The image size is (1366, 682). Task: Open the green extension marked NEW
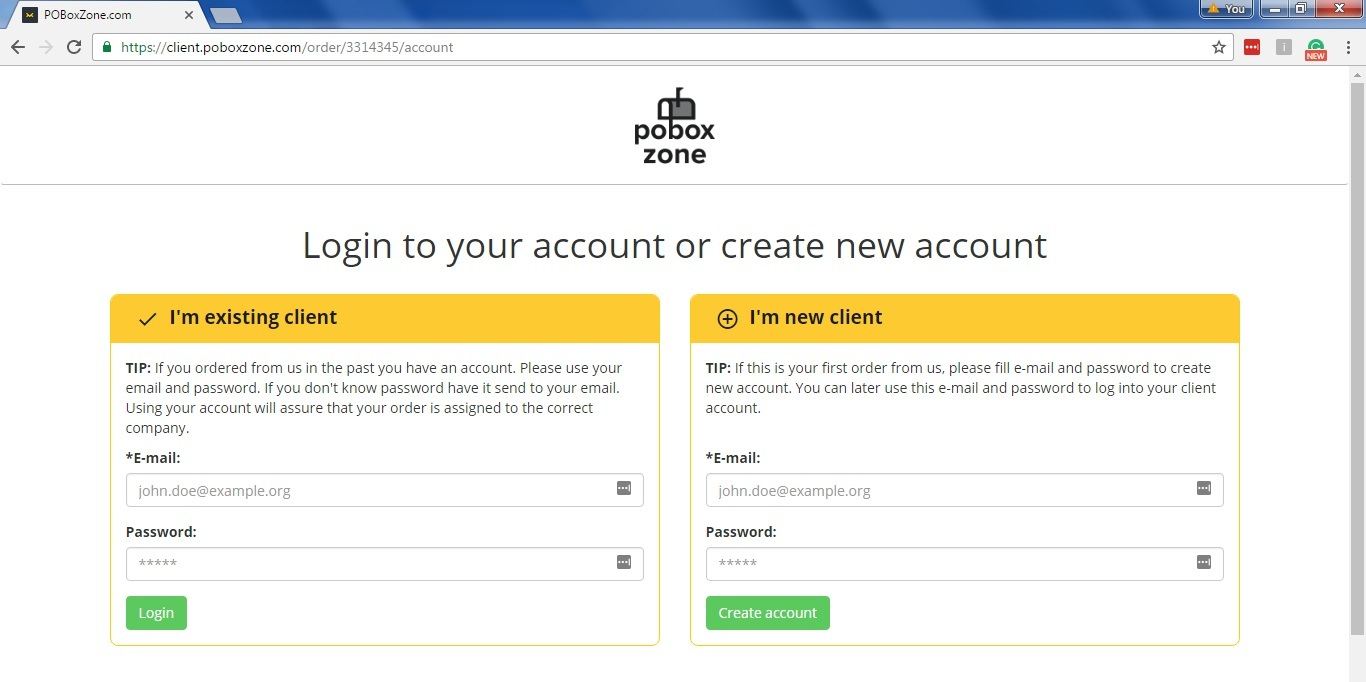click(x=1316, y=49)
